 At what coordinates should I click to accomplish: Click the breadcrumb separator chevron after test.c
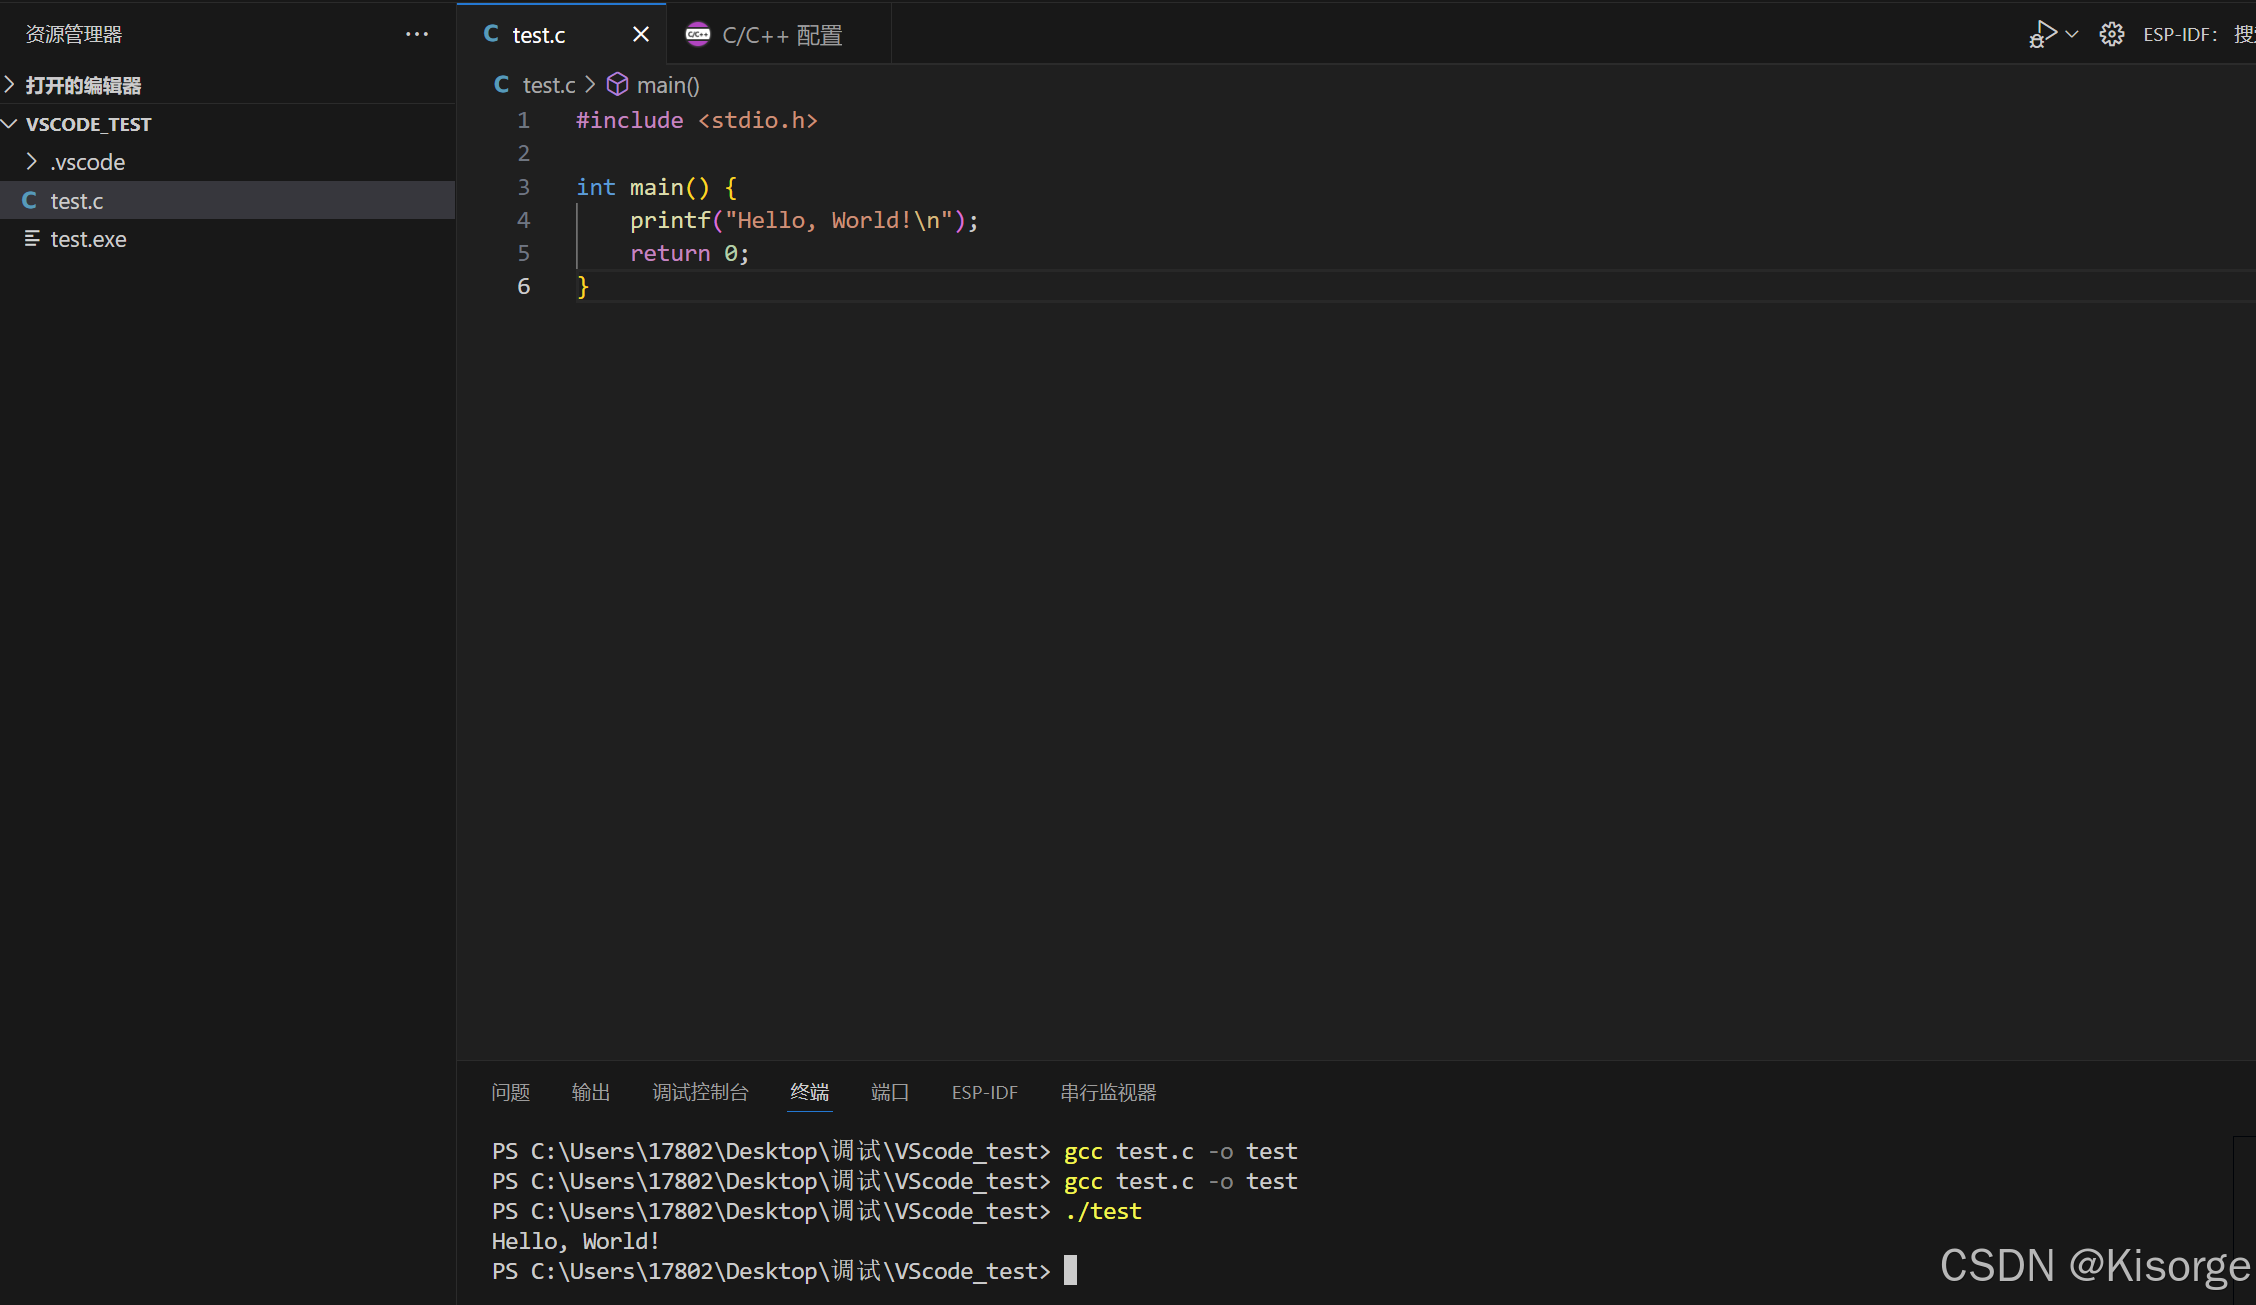(590, 84)
